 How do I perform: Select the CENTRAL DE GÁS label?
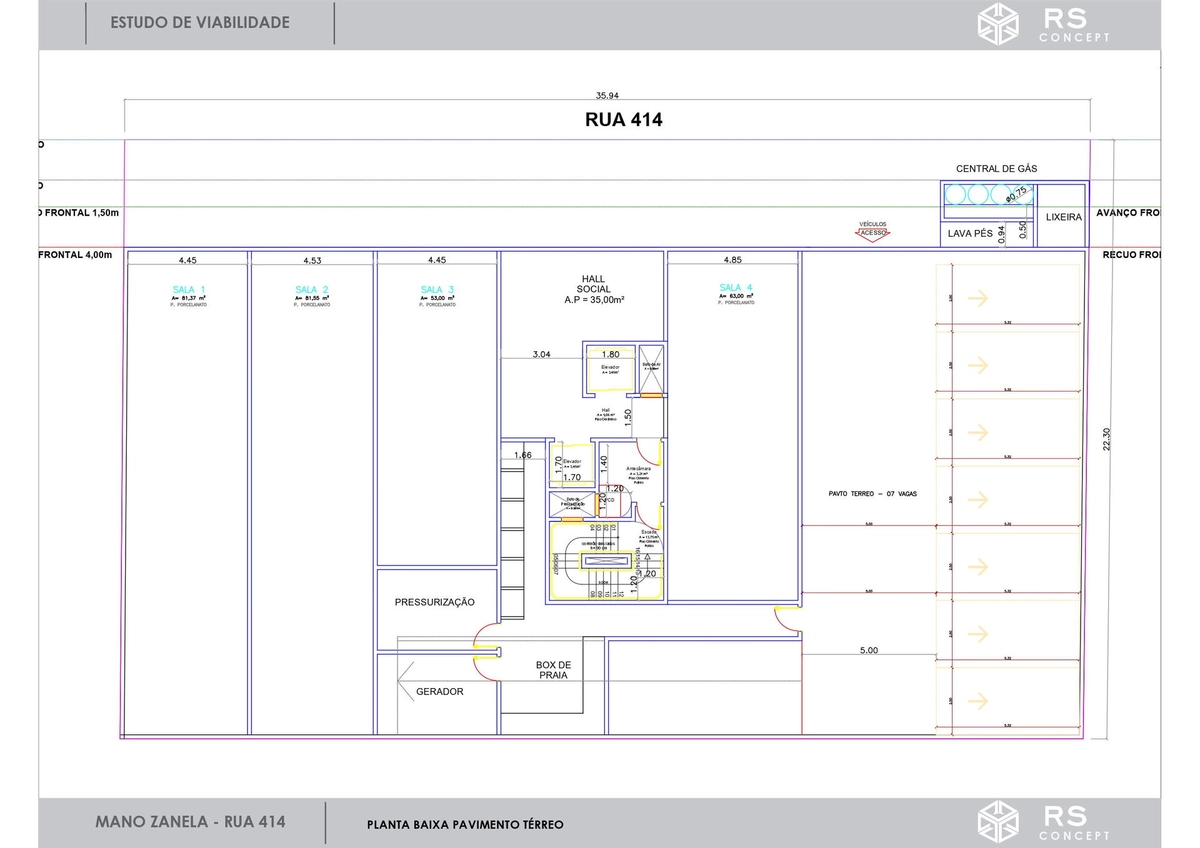(996, 169)
